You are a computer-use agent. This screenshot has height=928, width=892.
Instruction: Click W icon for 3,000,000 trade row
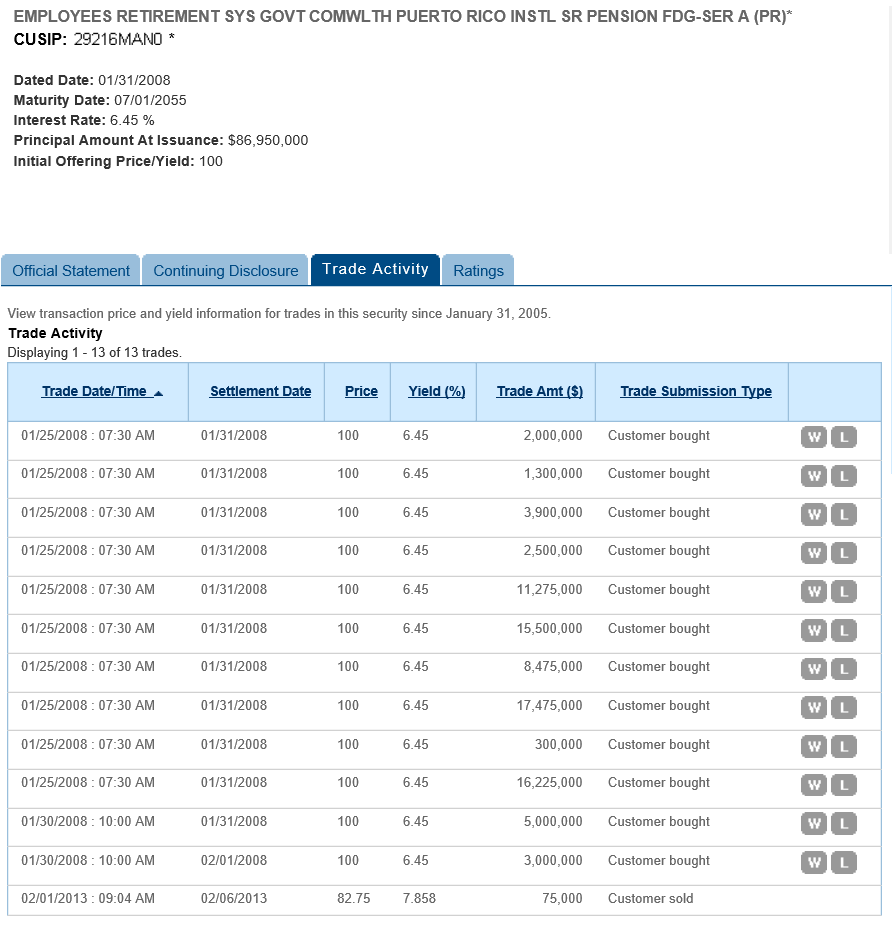[x=814, y=862]
